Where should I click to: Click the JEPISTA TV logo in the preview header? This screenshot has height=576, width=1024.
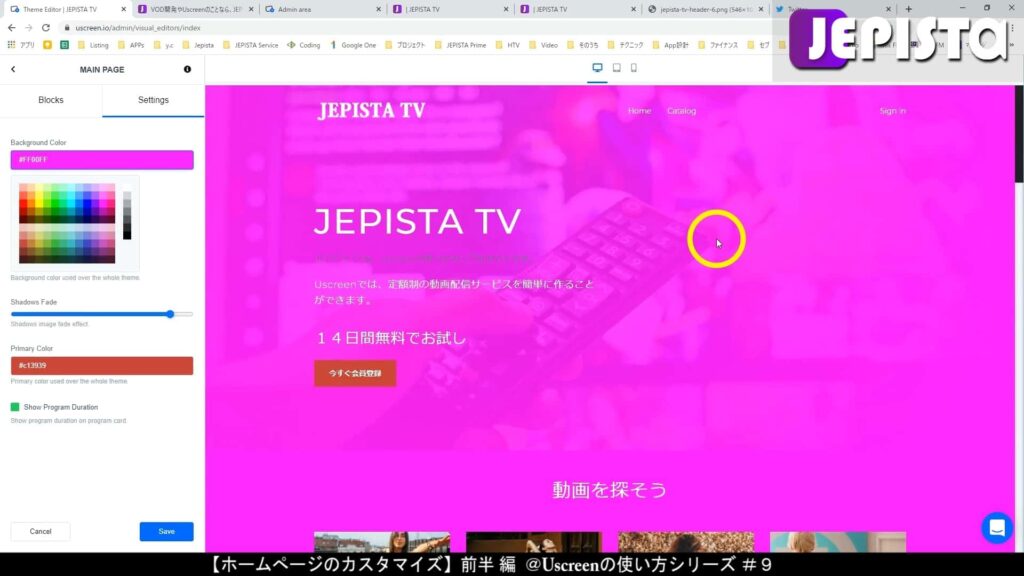click(372, 110)
